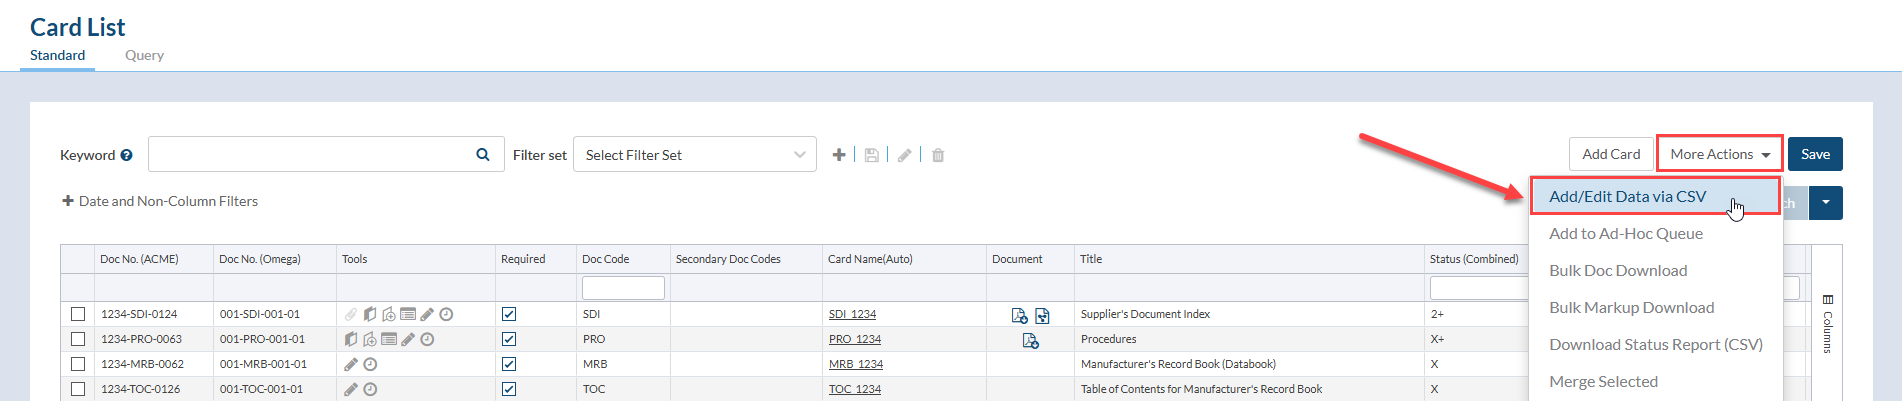Click the blue dropdown arrow under the Save button
The image size is (1902, 401).
[1826, 203]
